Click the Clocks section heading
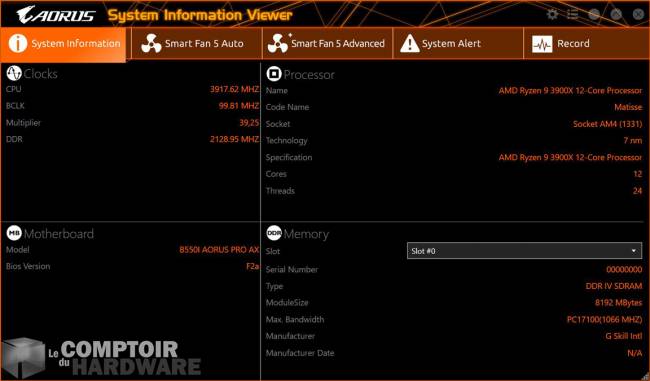Viewport: 650px width, 381px height. pos(41,74)
